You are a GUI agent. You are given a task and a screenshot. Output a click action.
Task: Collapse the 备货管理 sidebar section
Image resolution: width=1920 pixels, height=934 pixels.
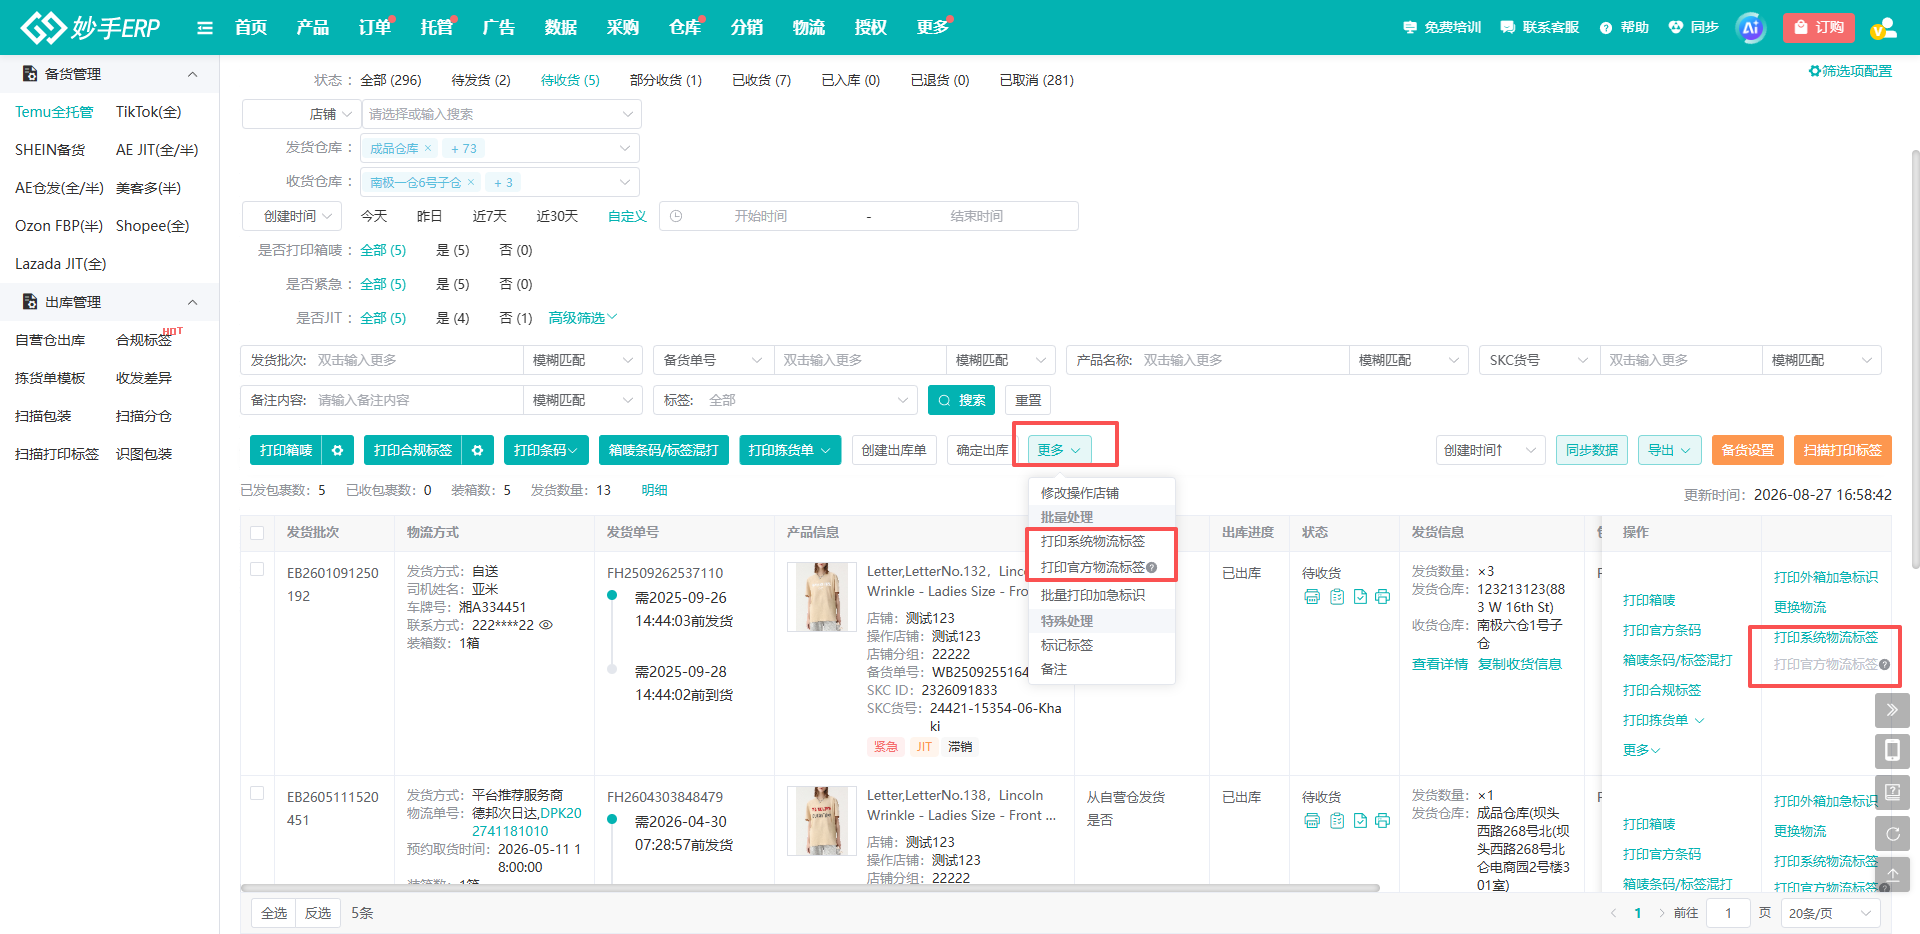[x=193, y=74]
